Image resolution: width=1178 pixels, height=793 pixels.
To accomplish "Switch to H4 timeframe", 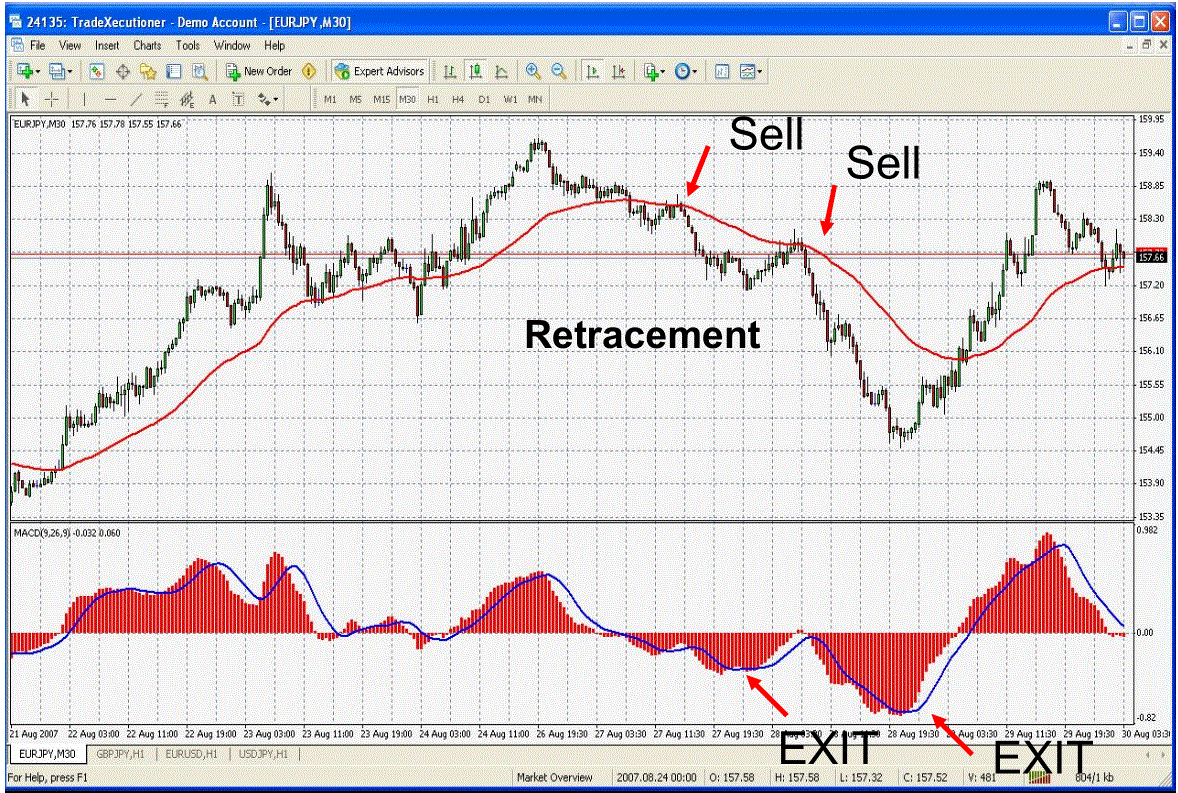I will (x=458, y=99).
